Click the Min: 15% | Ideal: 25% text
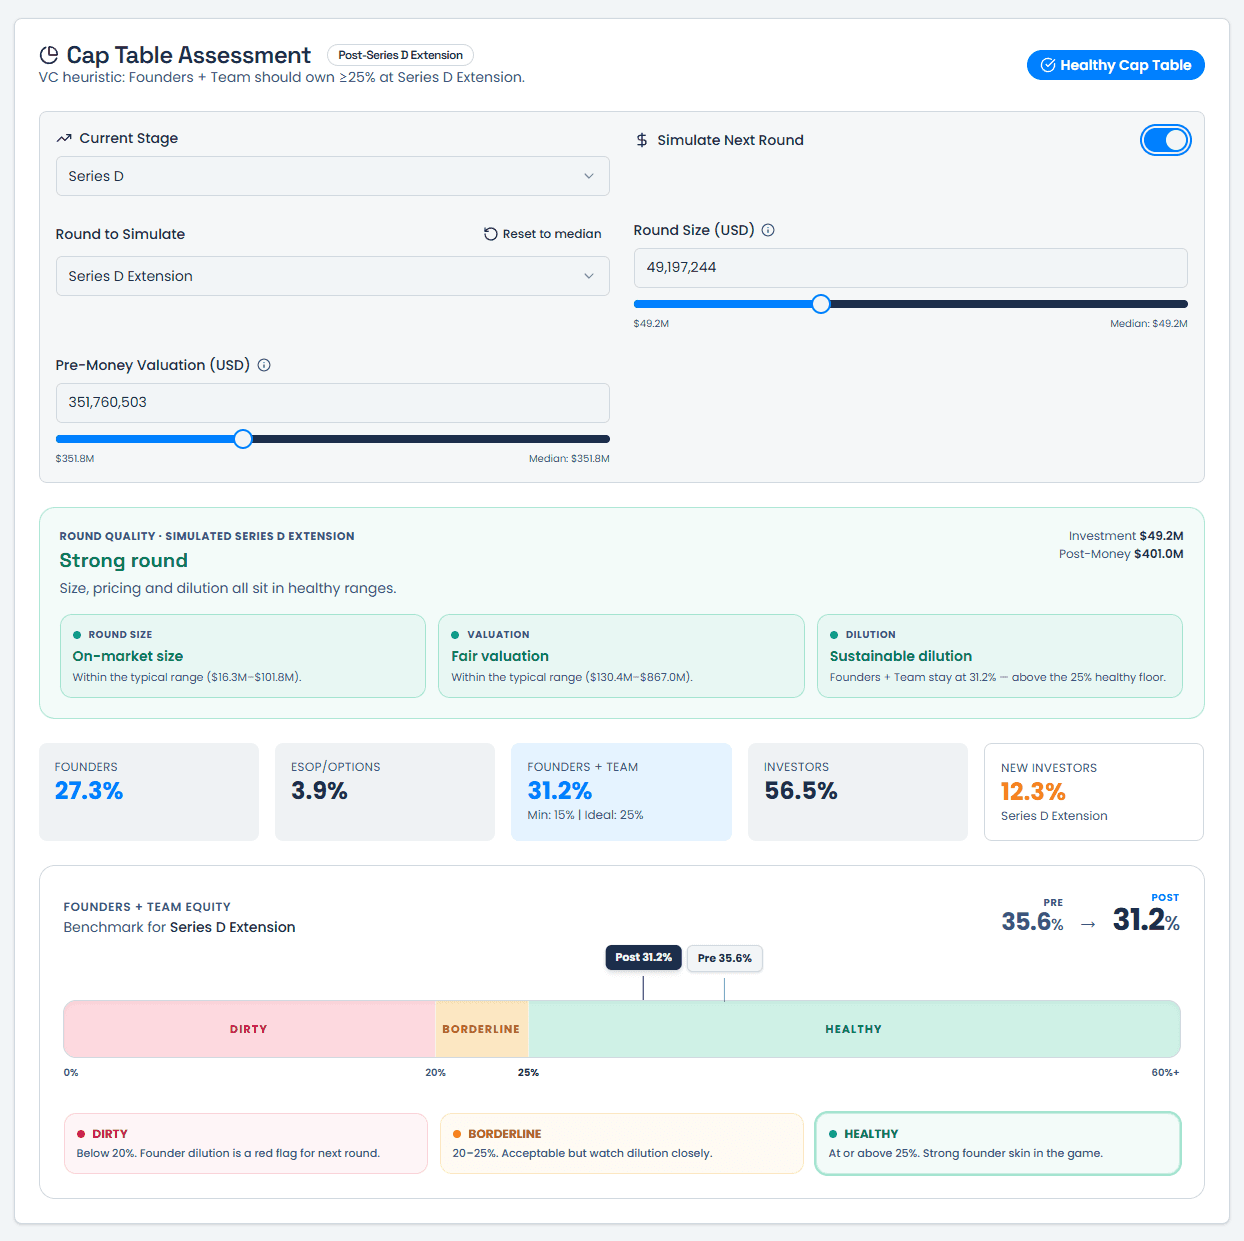 tap(585, 815)
